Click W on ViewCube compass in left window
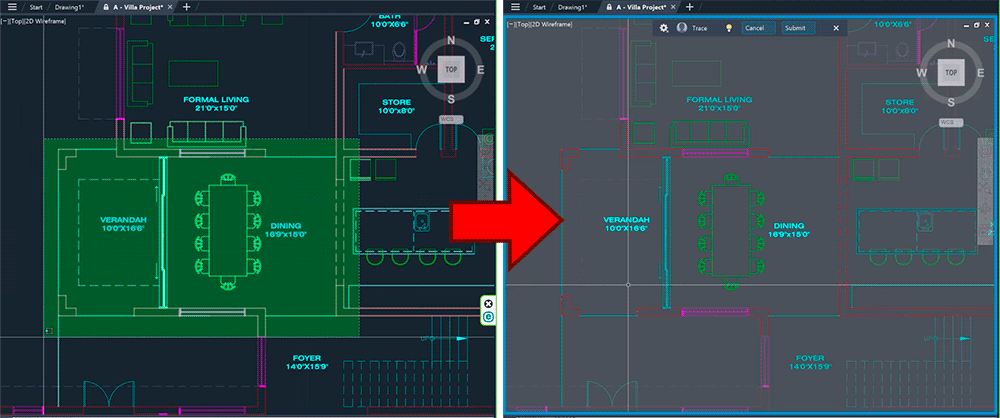Screen dimensions: 1000x418 (x=422, y=70)
